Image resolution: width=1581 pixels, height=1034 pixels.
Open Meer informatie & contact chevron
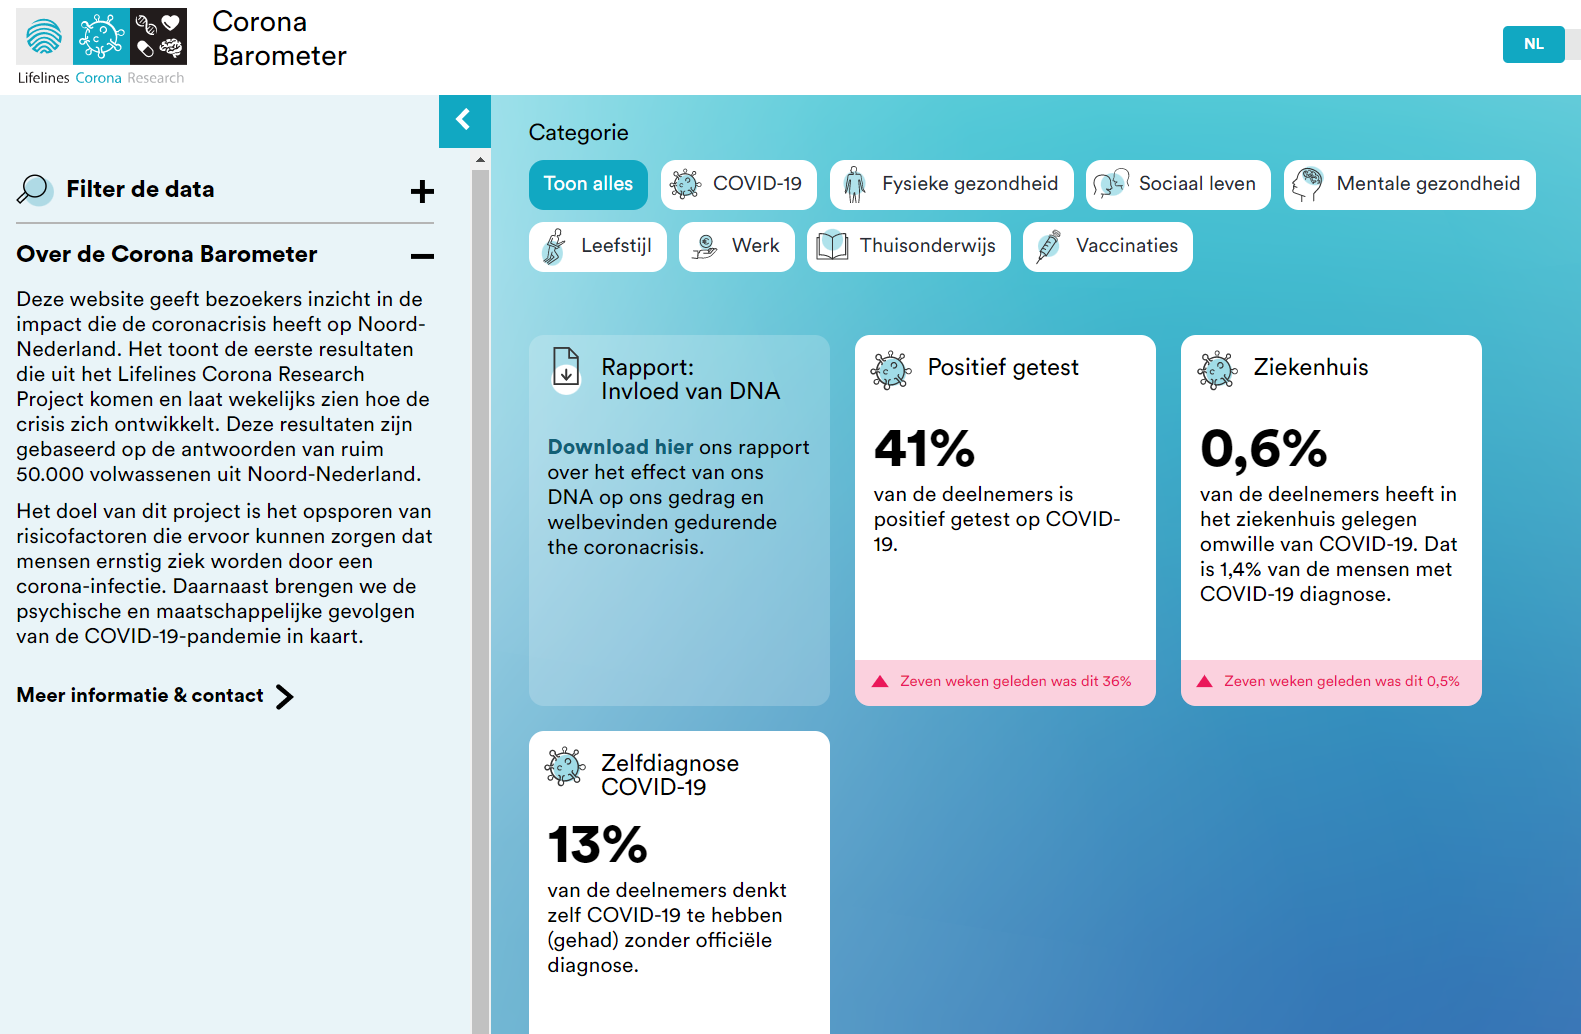point(285,696)
